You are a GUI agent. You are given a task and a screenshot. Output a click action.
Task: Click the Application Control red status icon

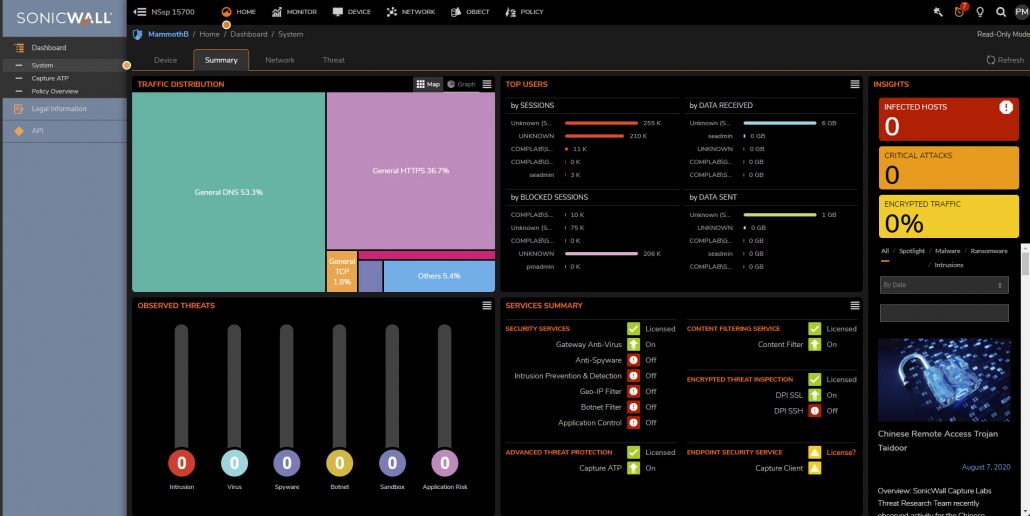pos(633,423)
